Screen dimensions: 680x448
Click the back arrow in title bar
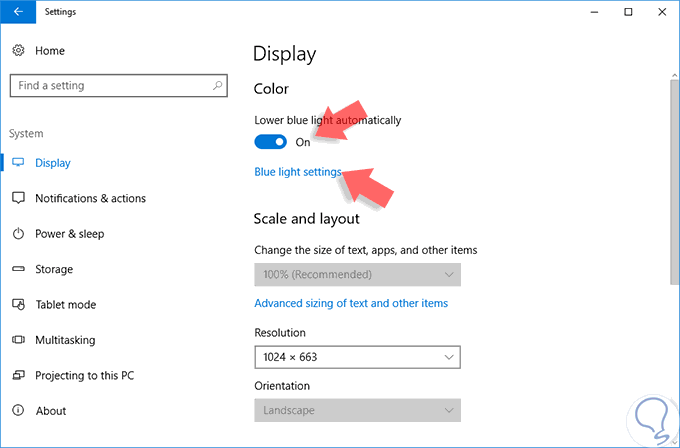point(18,12)
